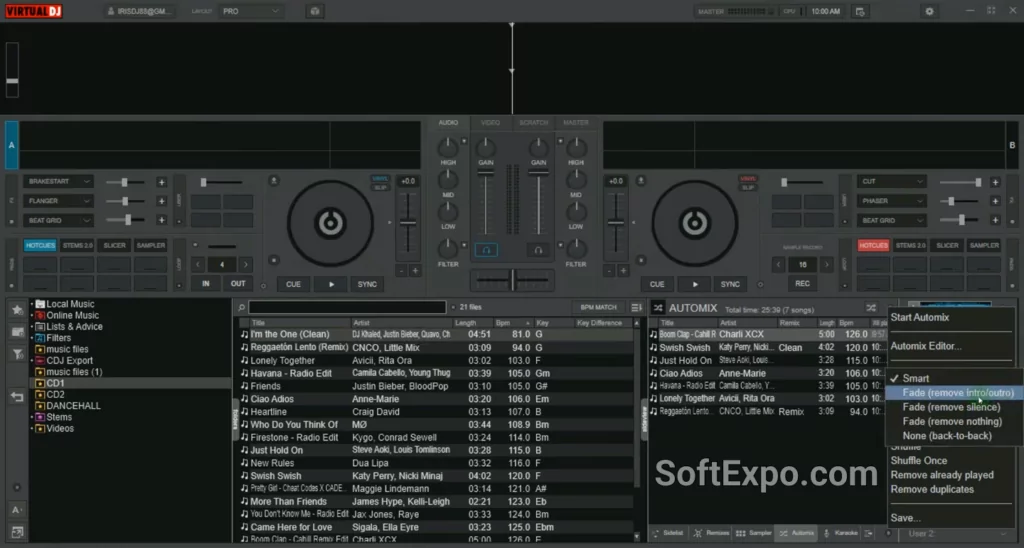Click the favorites star icon in the sidebar
The image size is (1024, 548).
pyautogui.click(x=18, y=310)
